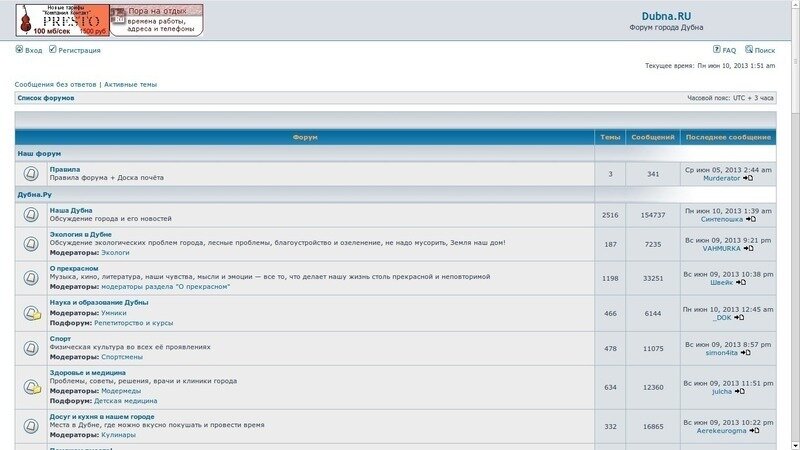Open the Дубна.Ру category header
Screen dimensions: 800x450
[x=35, y=194]
